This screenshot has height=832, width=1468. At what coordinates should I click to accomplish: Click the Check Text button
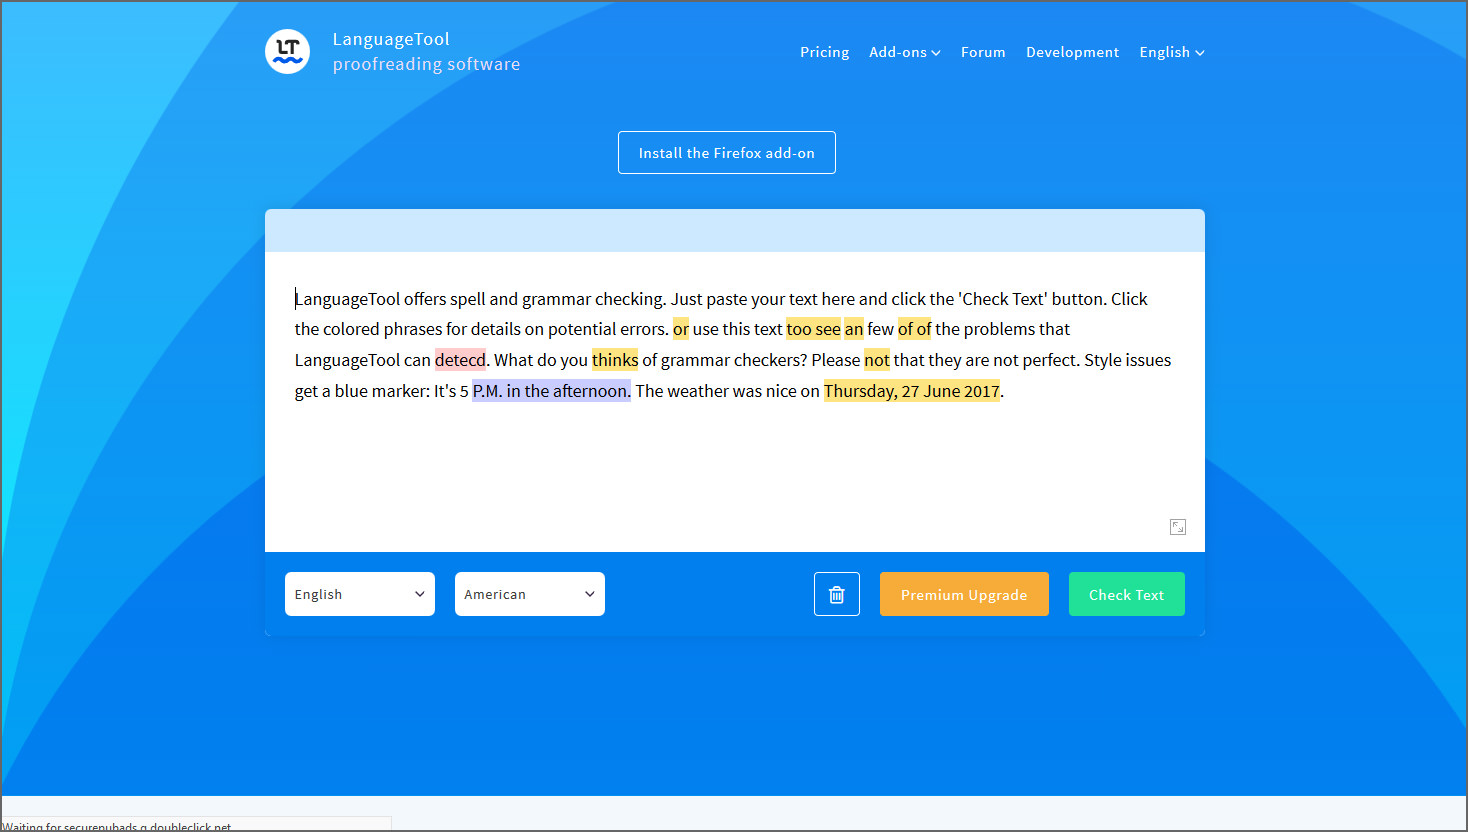(x=1127, y=594)
